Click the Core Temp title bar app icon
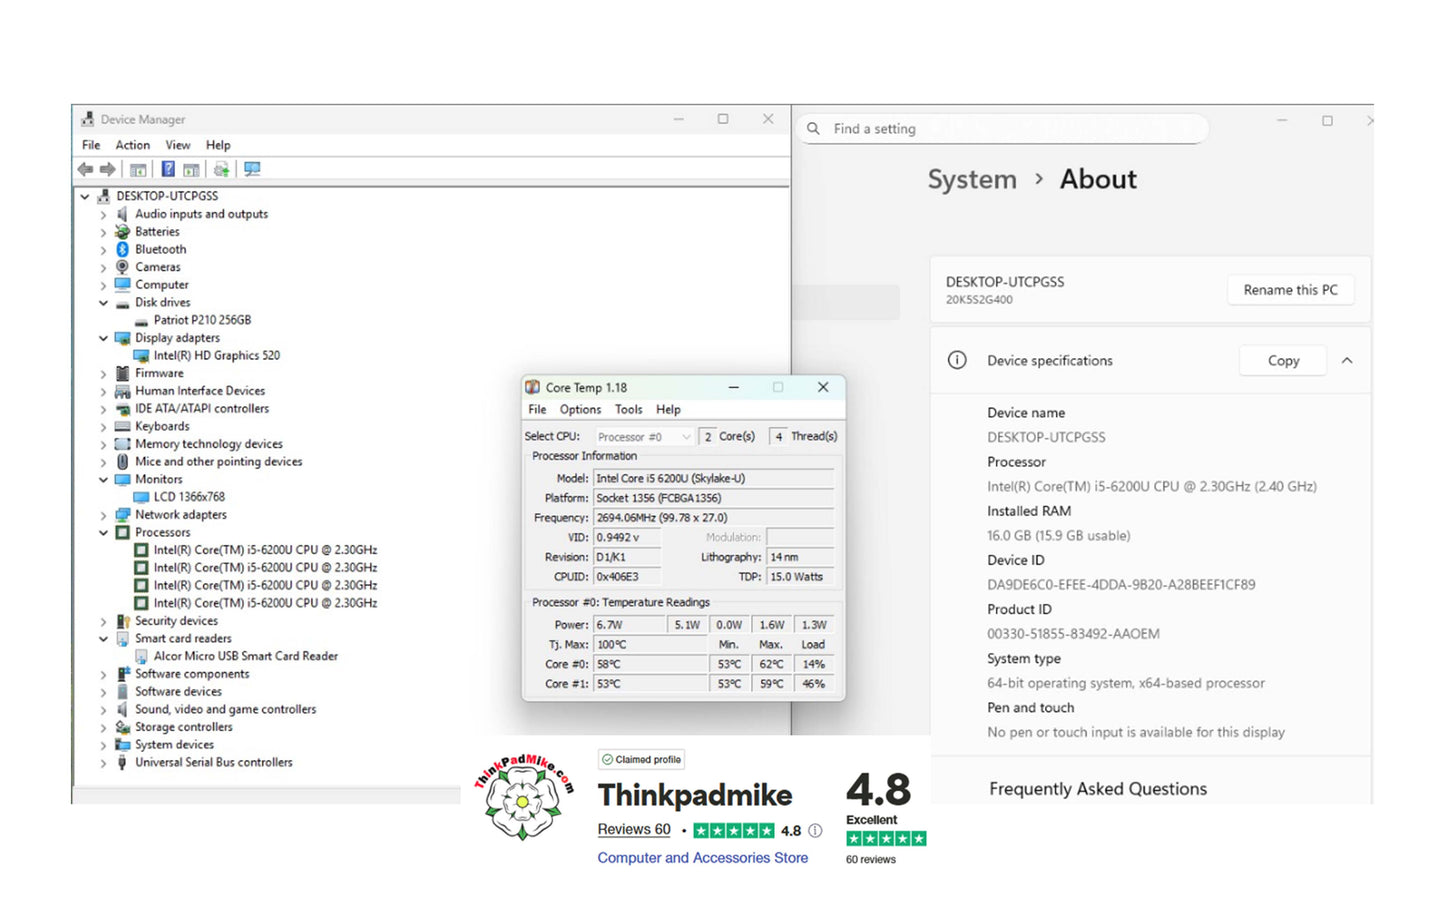Screen dimensions: 1445x908 pyautogui.click(x=533, y=387)
